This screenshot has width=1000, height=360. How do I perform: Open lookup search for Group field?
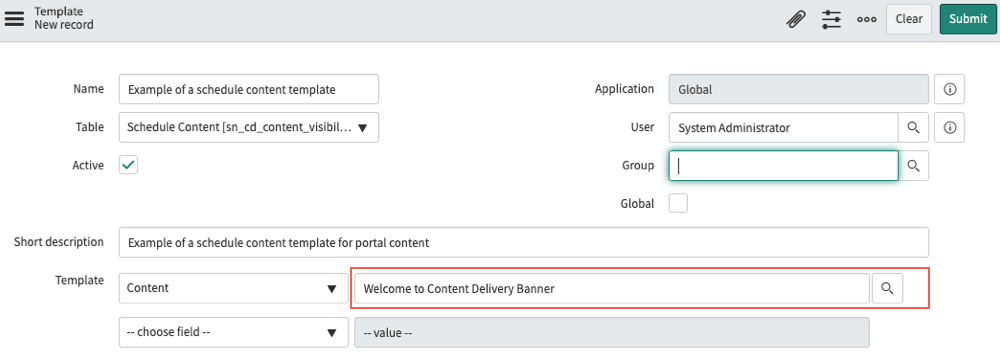click(x=913, y=166)
